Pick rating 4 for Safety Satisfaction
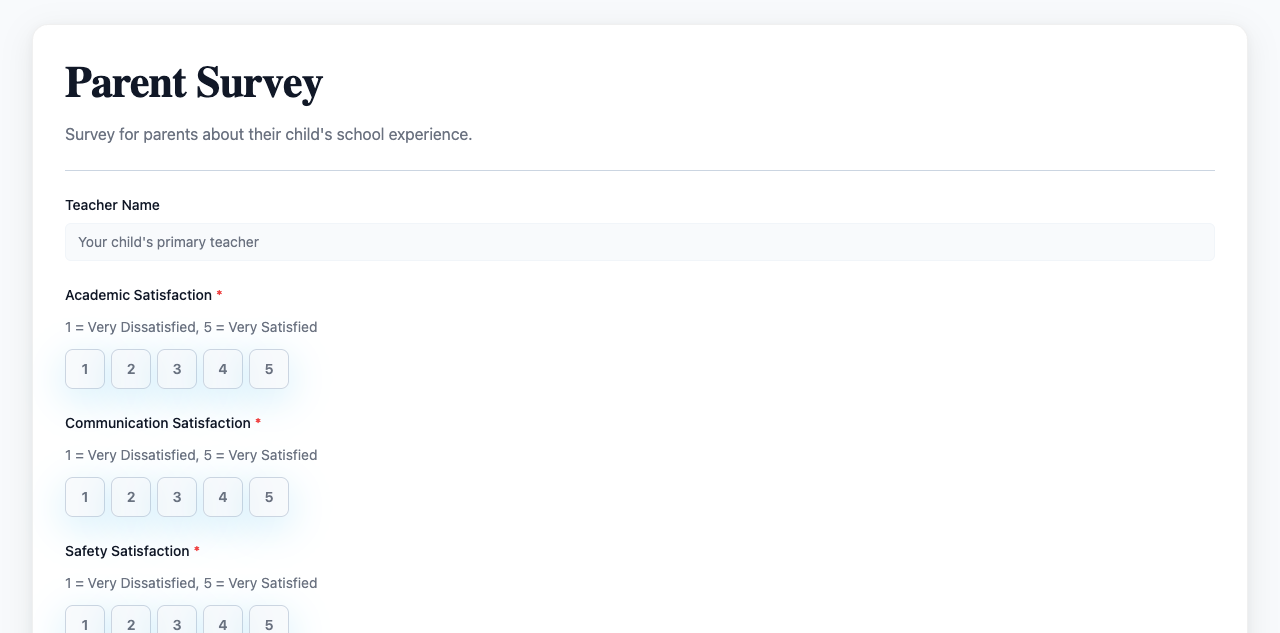The width and height of the screenshot is (1280, 633). coord(222,624)
